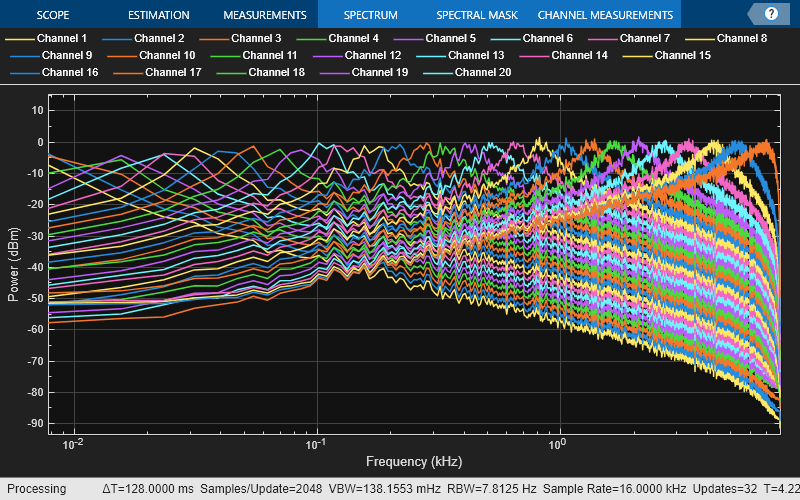Click VBW=138.1553 mHz status entry
800x500 pixels.
385,489
